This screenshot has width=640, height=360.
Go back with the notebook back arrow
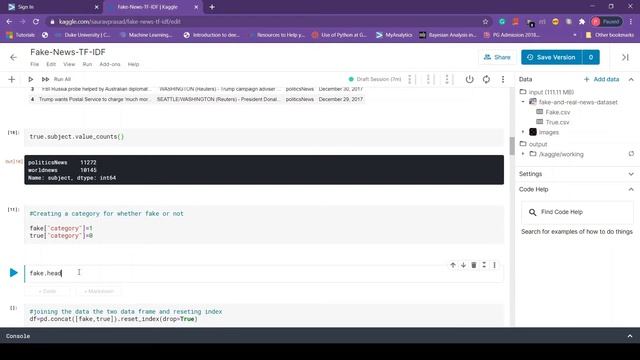click(x=13, y=58)
